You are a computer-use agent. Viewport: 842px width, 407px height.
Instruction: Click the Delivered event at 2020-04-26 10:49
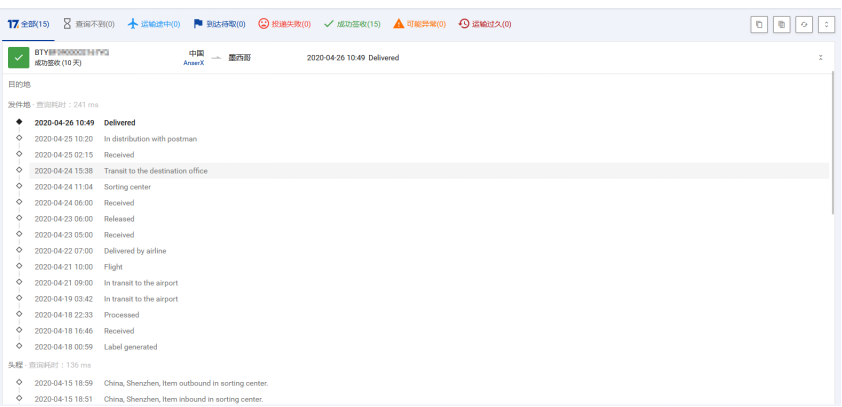click(119, 123)
